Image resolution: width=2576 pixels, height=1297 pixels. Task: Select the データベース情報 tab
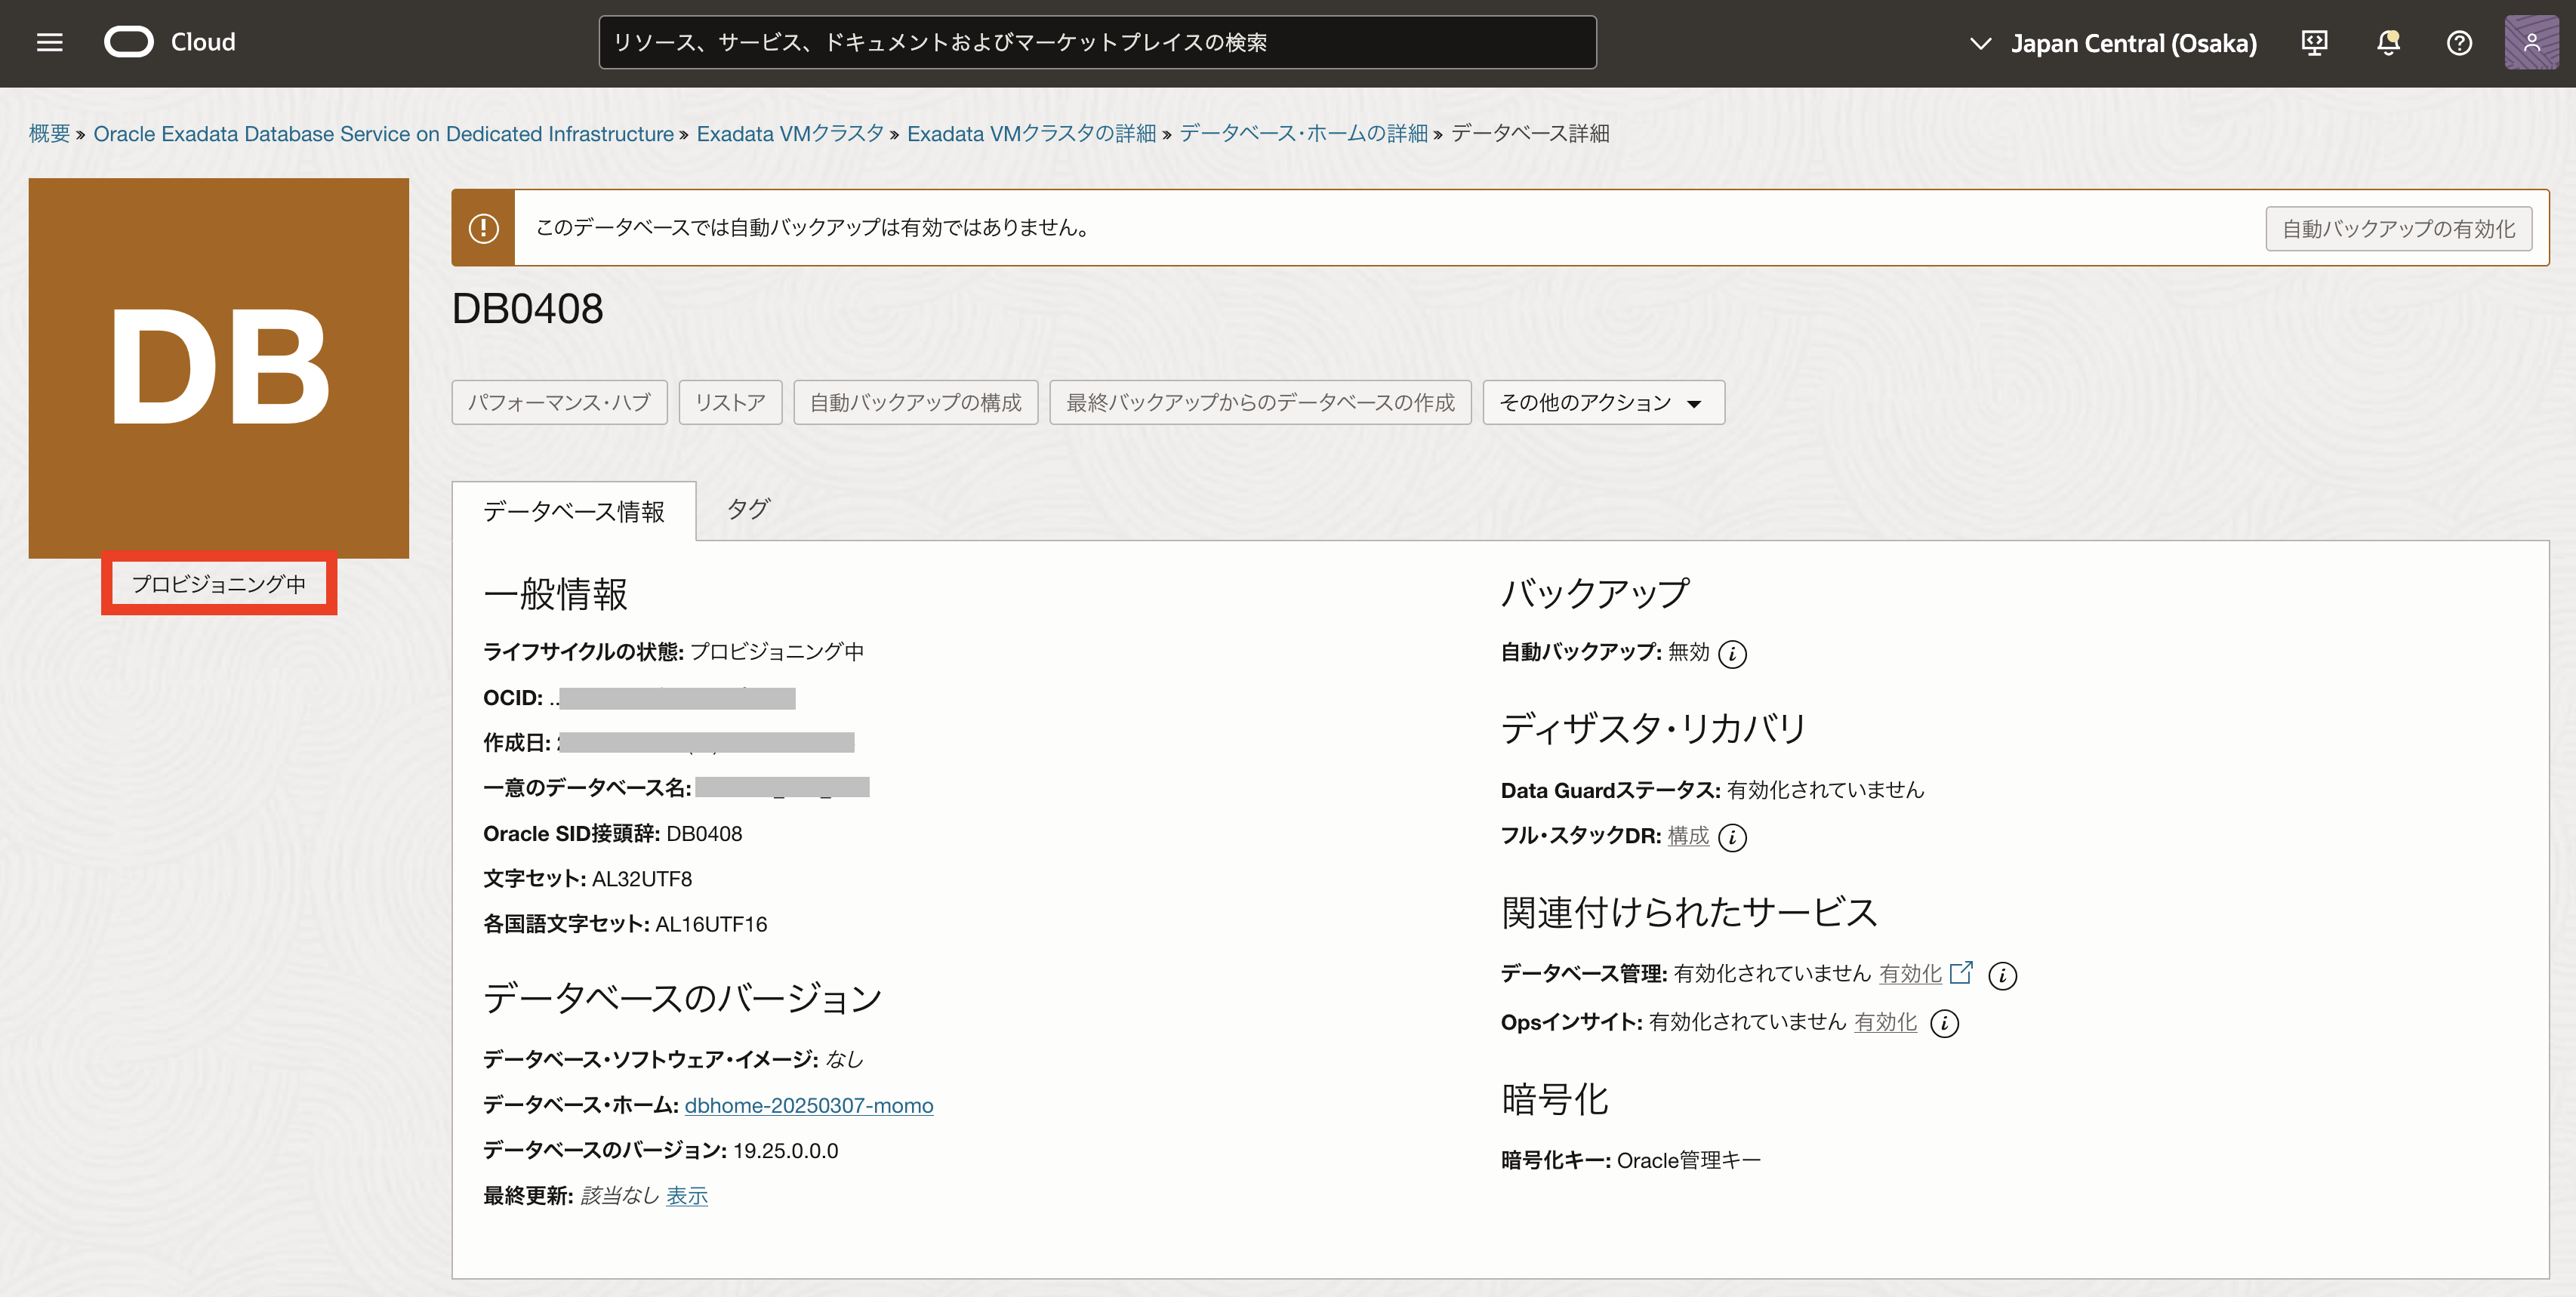click(x=573, y=512)
